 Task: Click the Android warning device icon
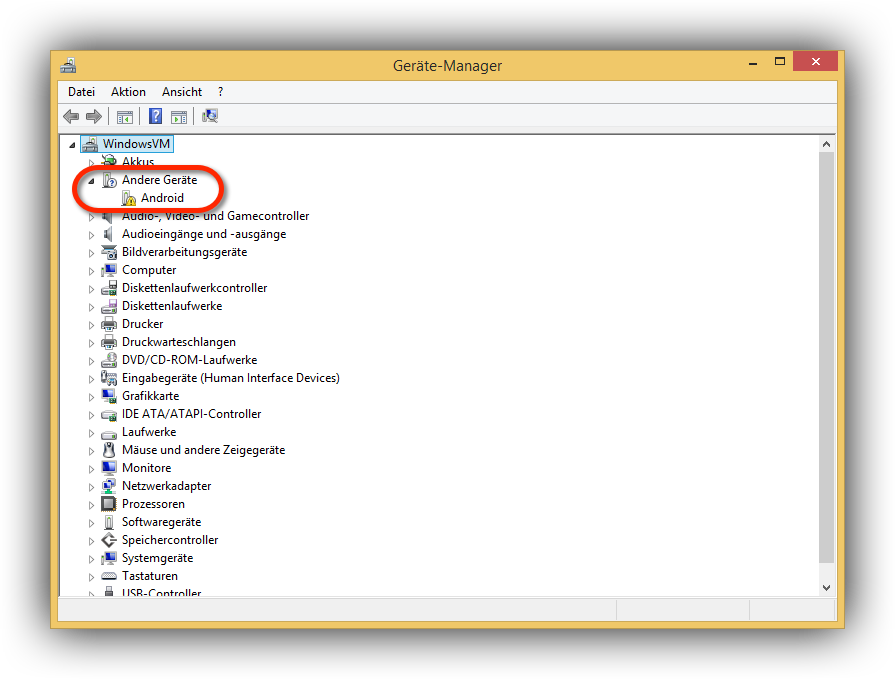pyautogui.click(x=129, y=199)
